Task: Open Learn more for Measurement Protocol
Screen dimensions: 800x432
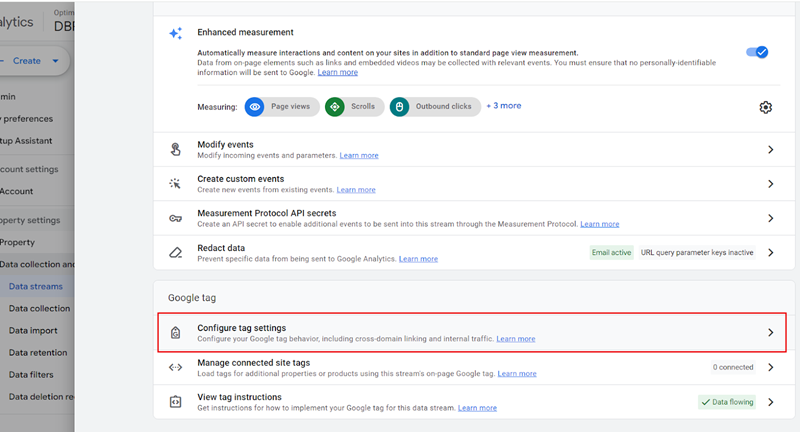Action: click(600, 224)
